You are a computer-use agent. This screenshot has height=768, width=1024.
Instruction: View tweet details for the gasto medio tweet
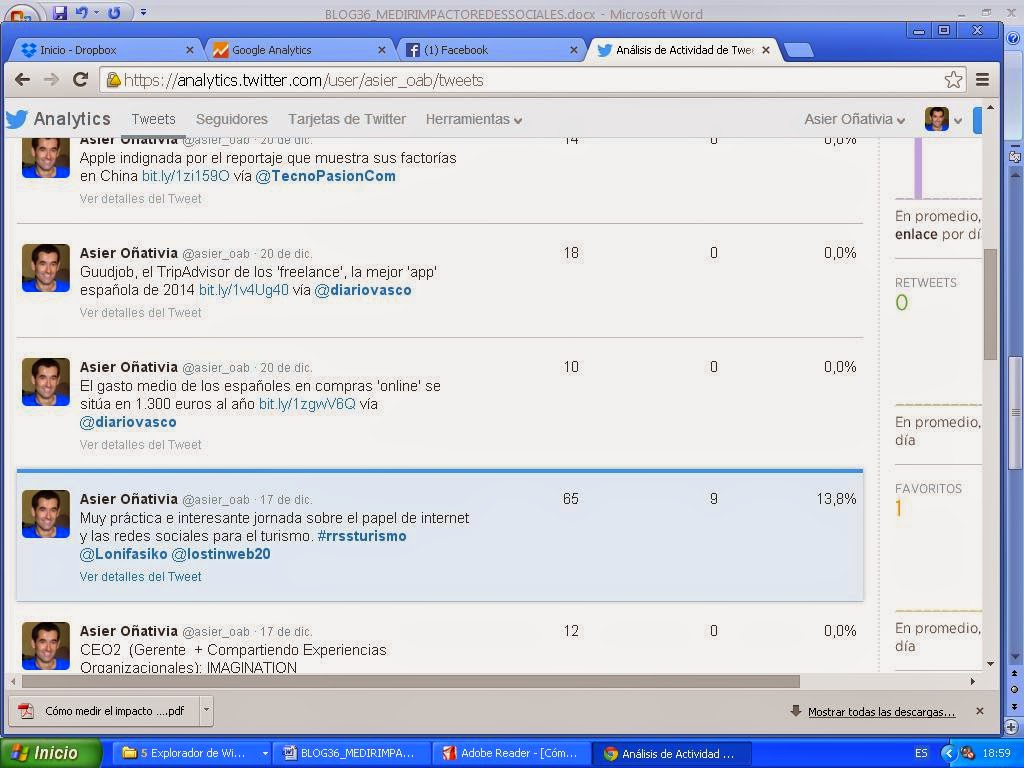click(x=140, y=445)
